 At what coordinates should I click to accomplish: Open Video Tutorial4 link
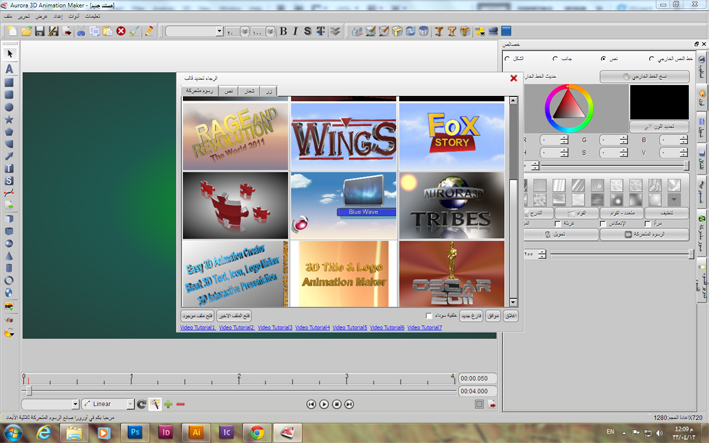coord(312,328)
